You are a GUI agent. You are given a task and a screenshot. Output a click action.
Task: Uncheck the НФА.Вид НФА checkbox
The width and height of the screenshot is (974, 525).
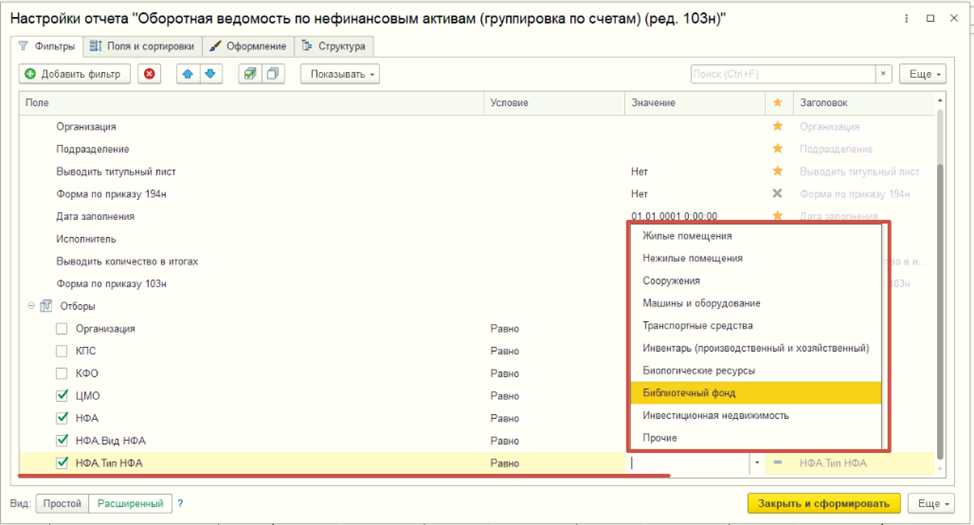tap(61, 441)
